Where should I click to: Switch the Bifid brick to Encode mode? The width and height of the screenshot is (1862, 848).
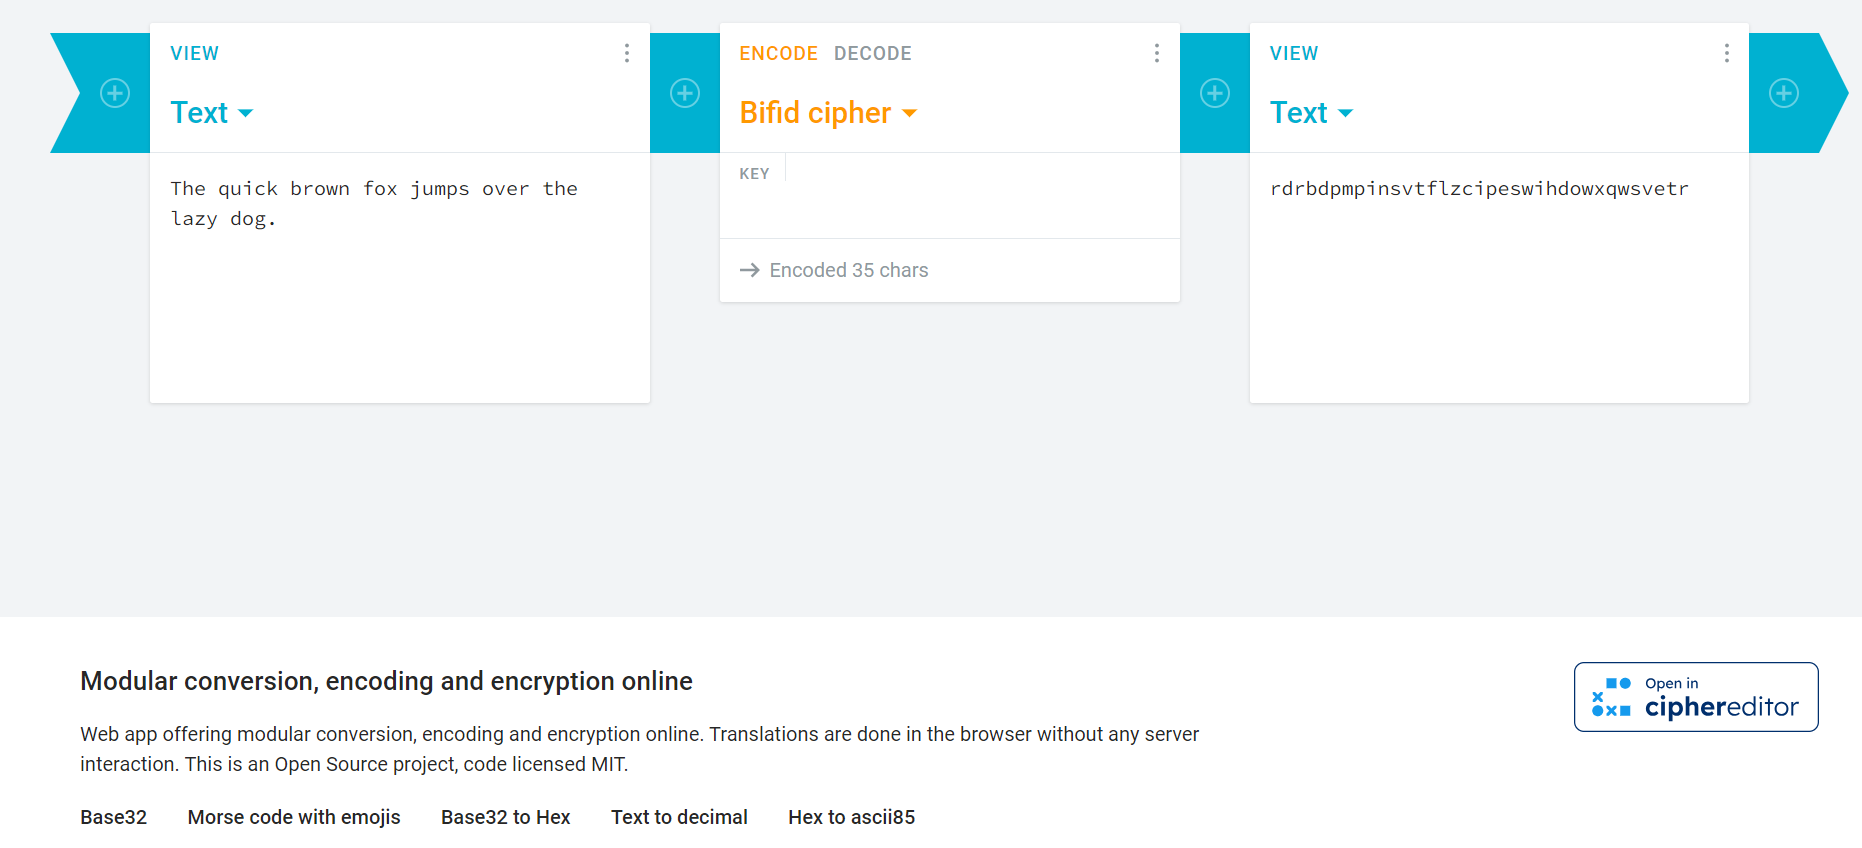tap(778, 53)
